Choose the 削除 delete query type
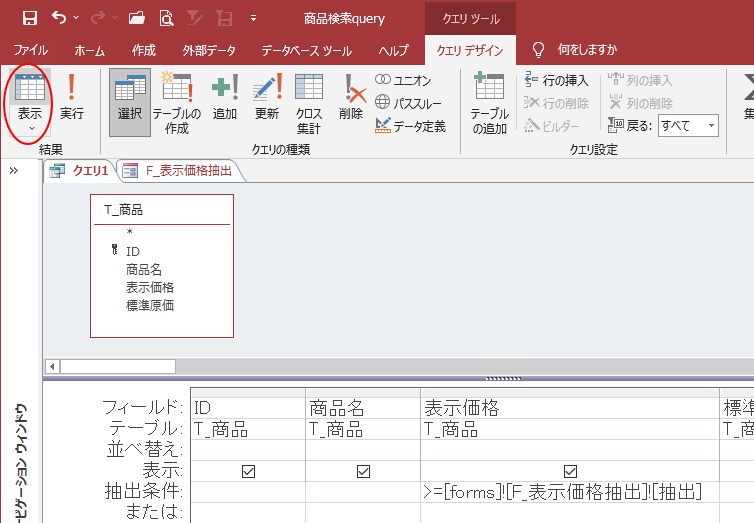This screenshot has height=523, width=754. (352, 97)
